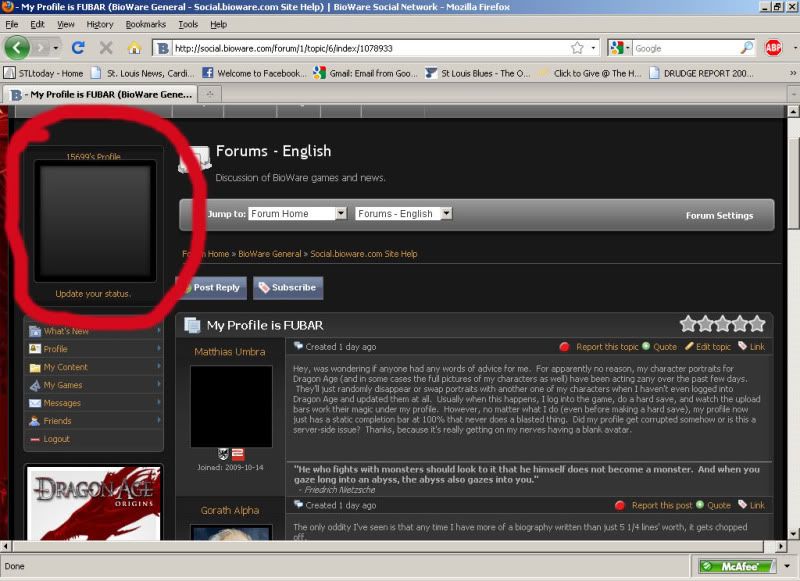Image resolution: width=800 pixels, height=581 pixels.
Task: Click the McAfee status bar badge
Action: pyautogui.click(x=737, y=566)
